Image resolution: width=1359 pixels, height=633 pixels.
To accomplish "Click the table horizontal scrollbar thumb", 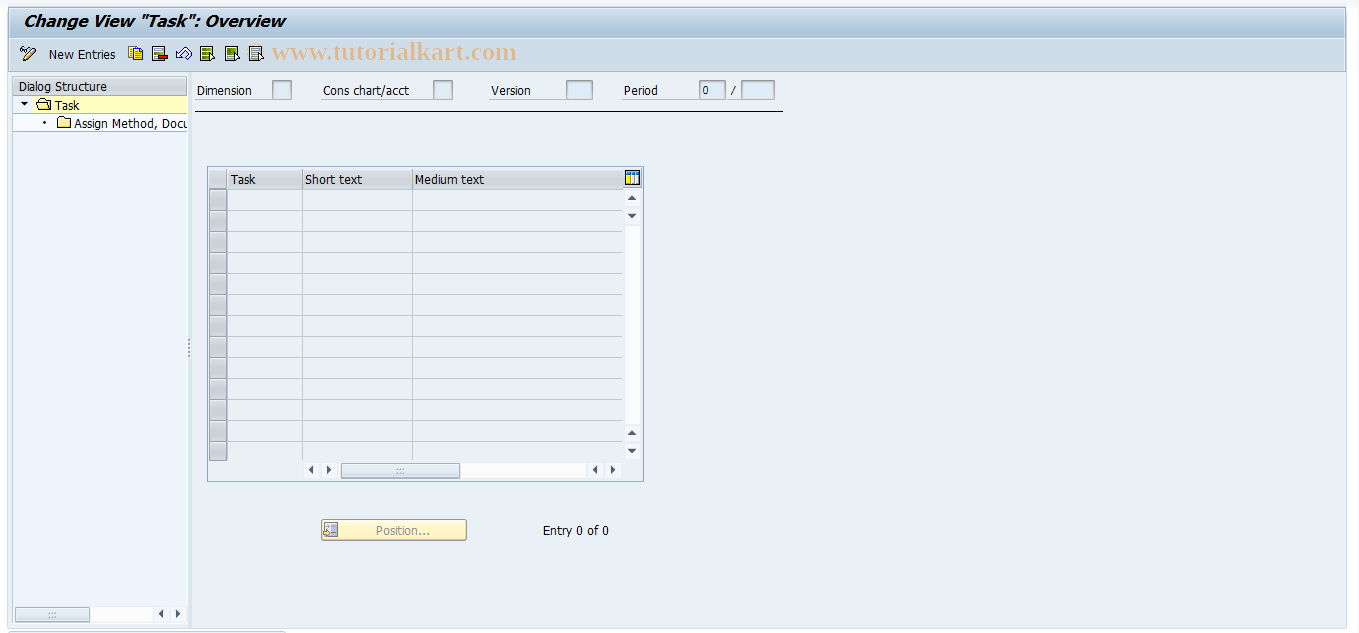I will pos(400,470).
